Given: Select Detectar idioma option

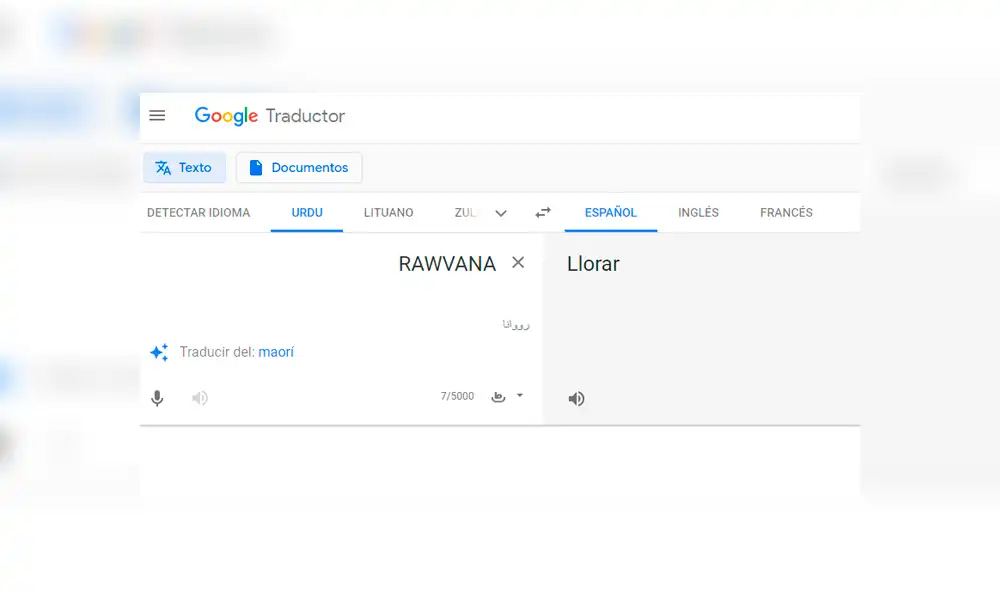Looking at the screenshot, I should pos(199,212).
